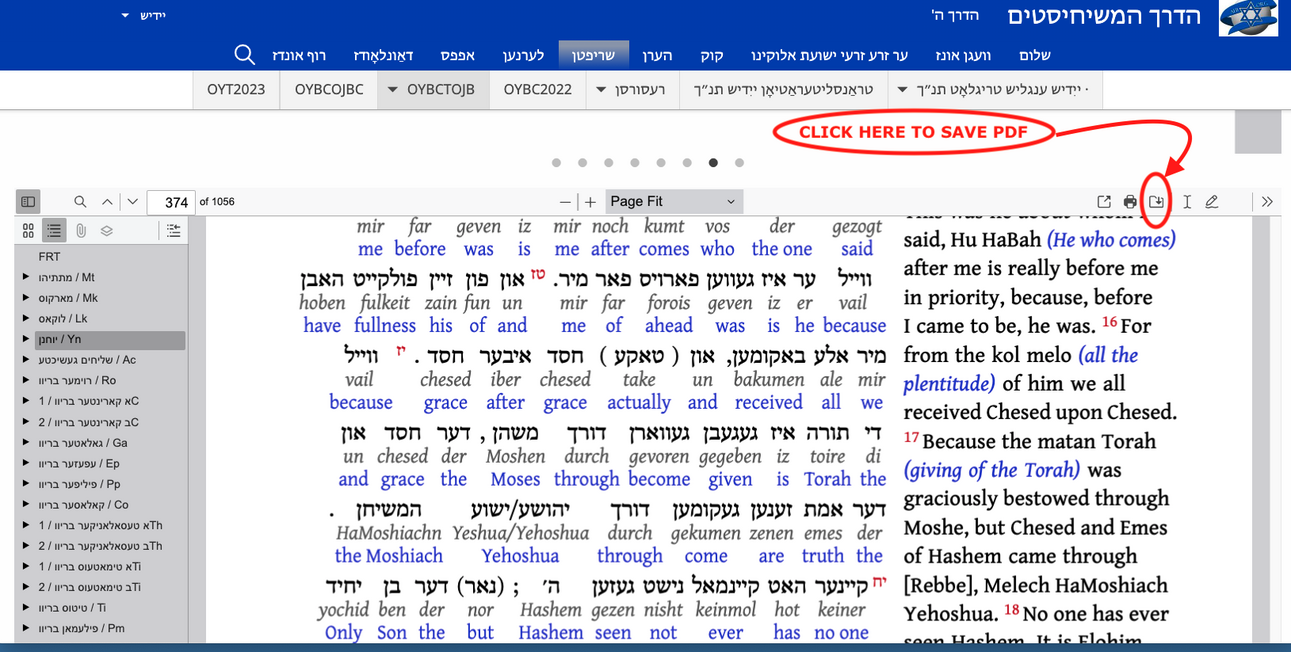Print the PDF with the printer icon
Screen dimensions: 1291x652
click(1130, 202)
